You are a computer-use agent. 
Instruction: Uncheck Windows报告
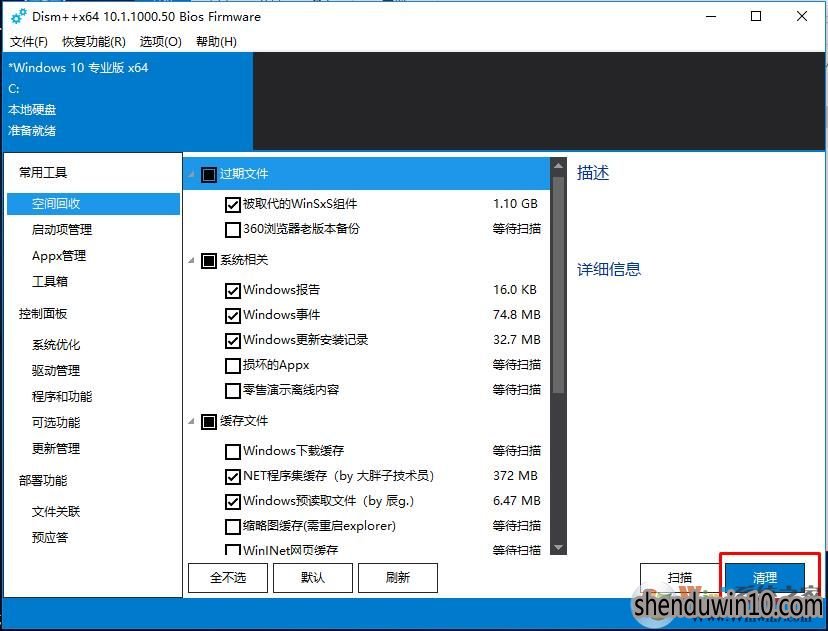232,290
